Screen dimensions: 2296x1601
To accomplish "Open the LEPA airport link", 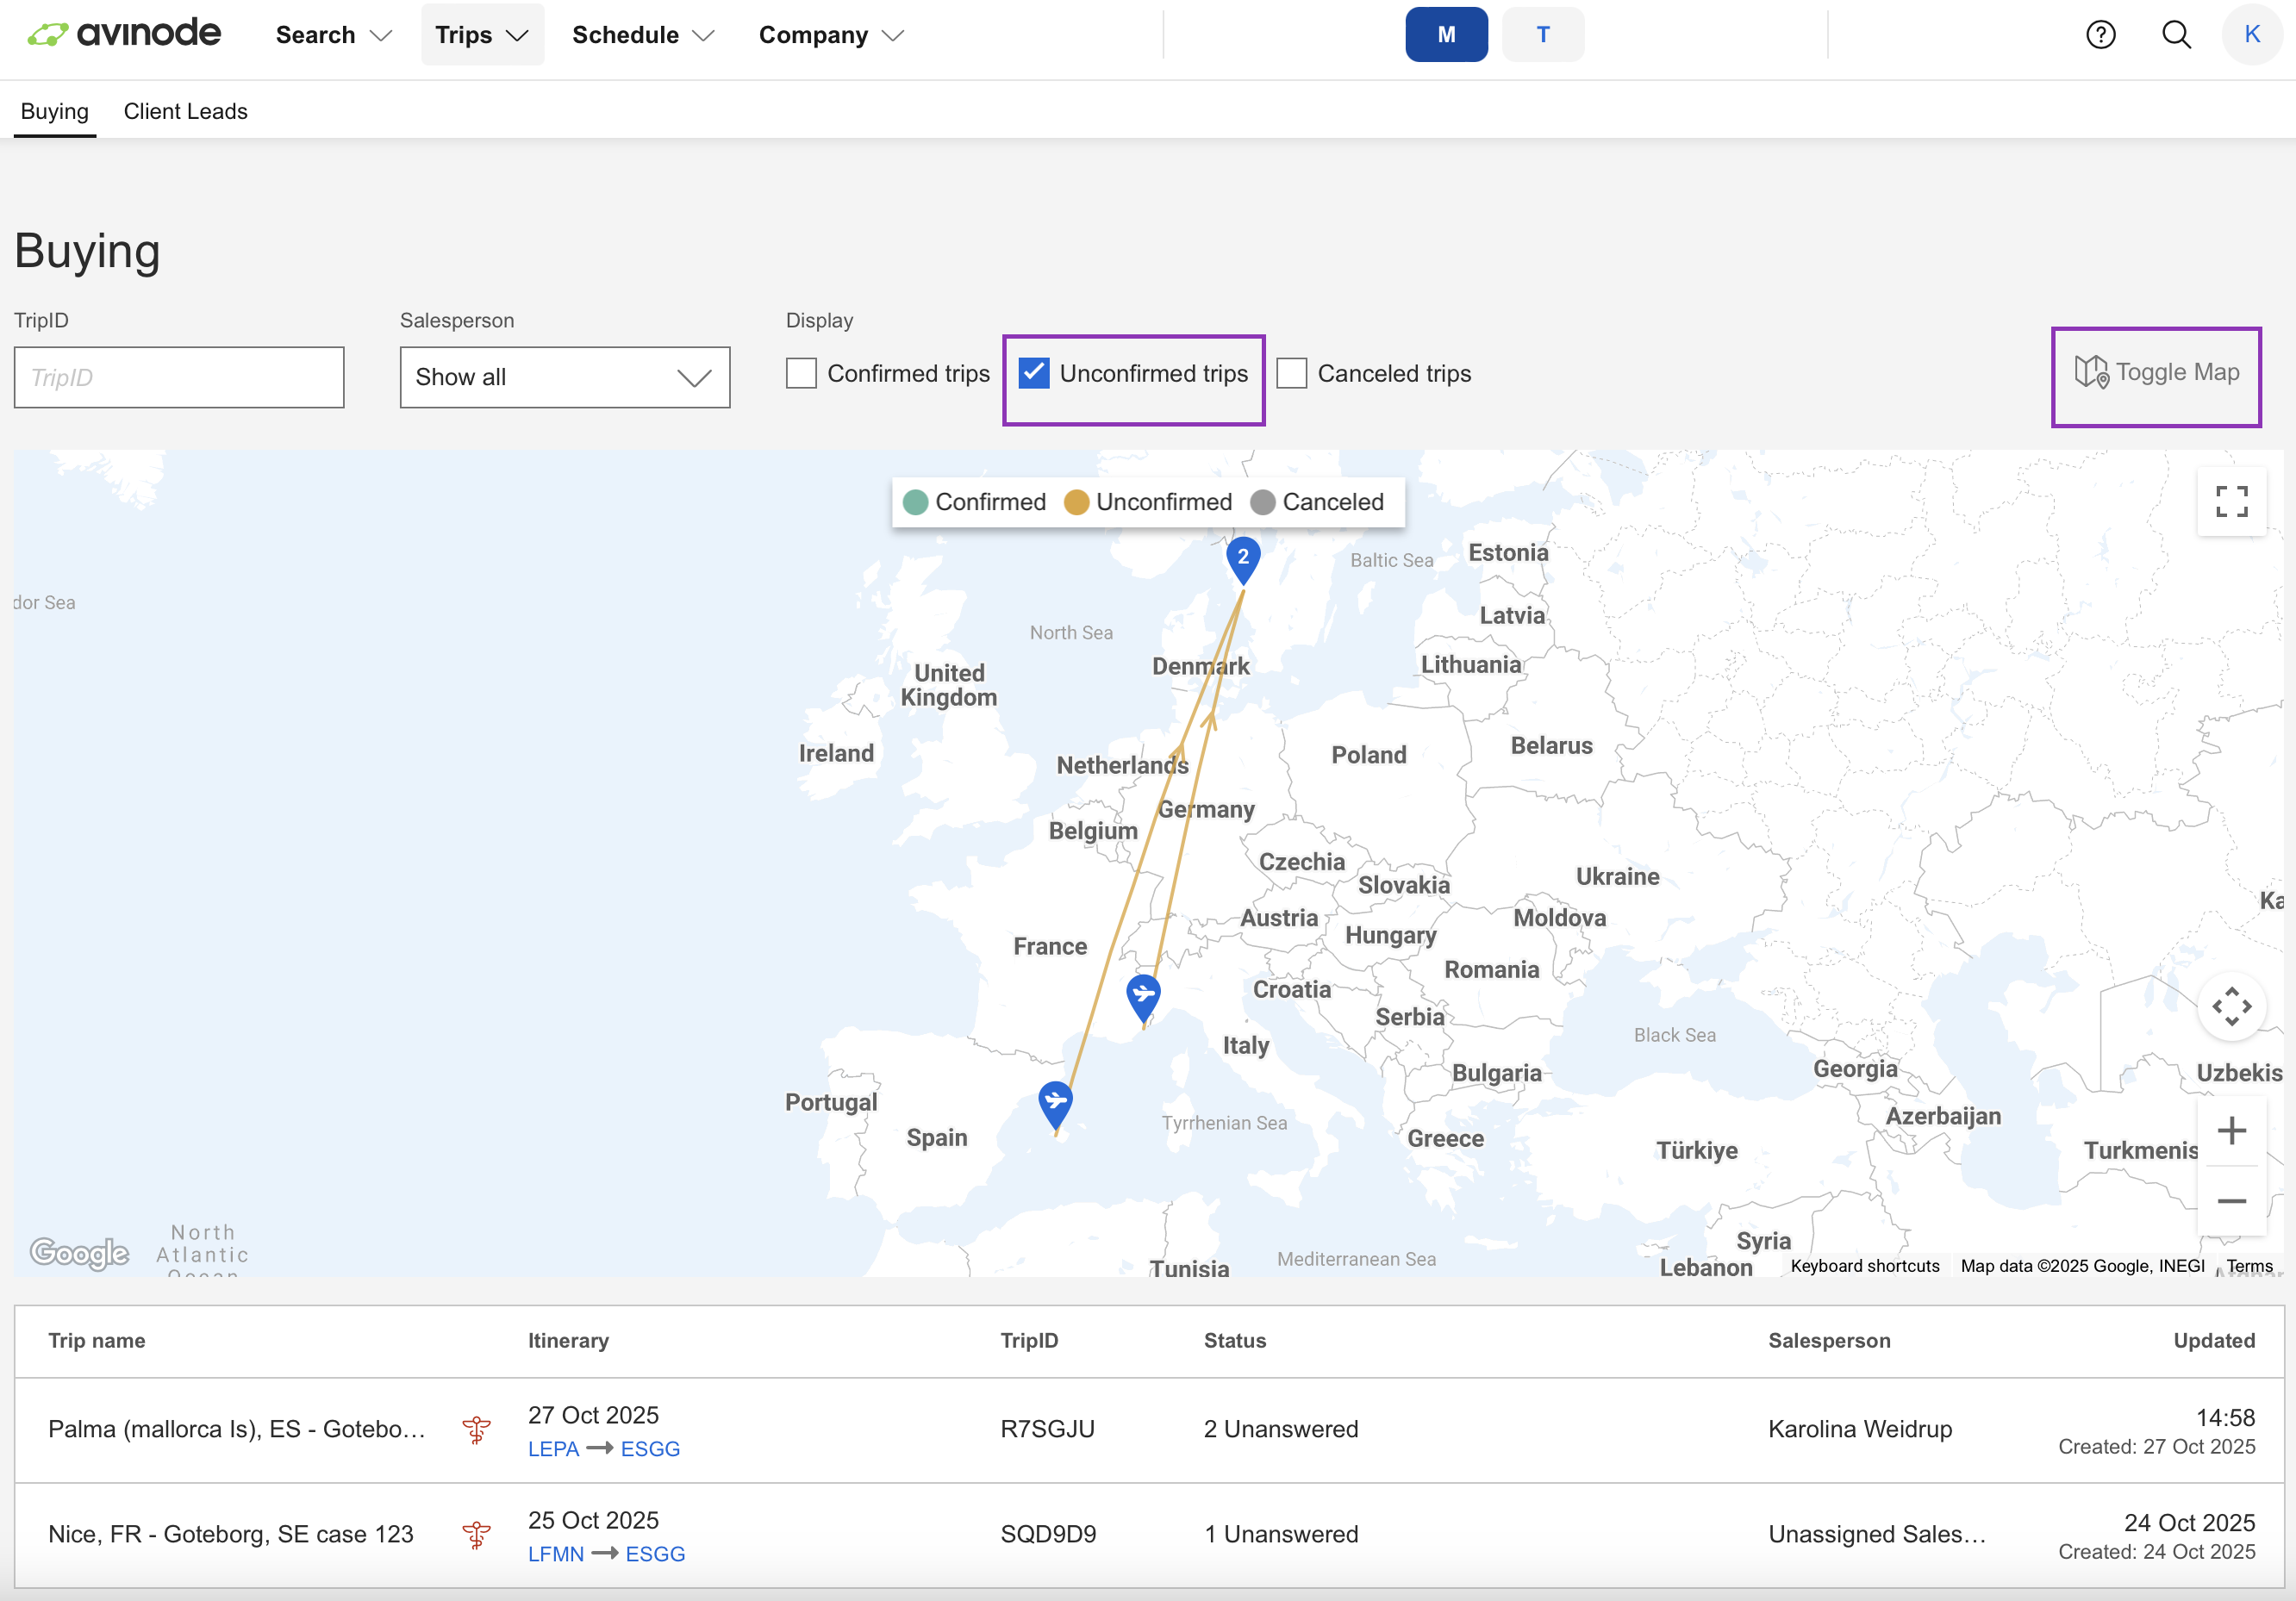I will pos(553,1449).
